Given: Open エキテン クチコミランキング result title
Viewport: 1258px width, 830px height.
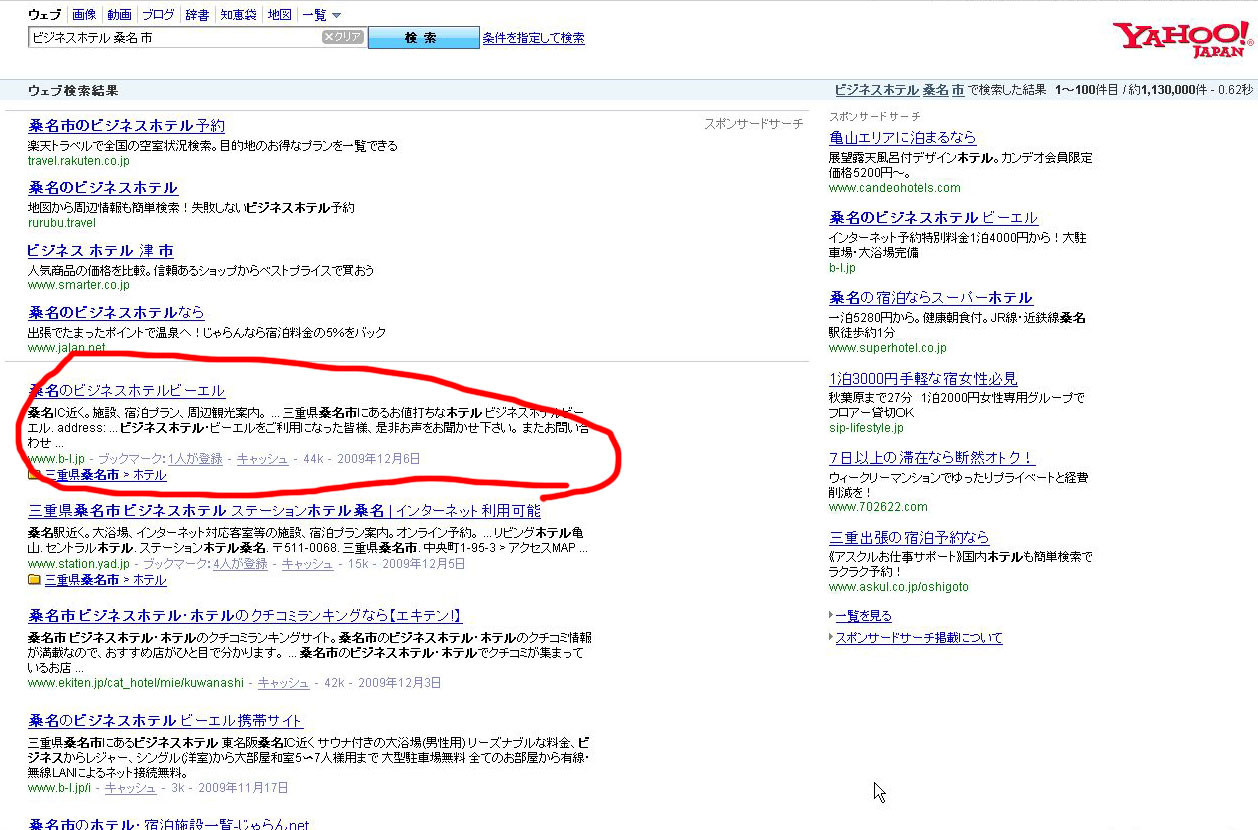Looking at the screenshot, I should tap(245, 616).
